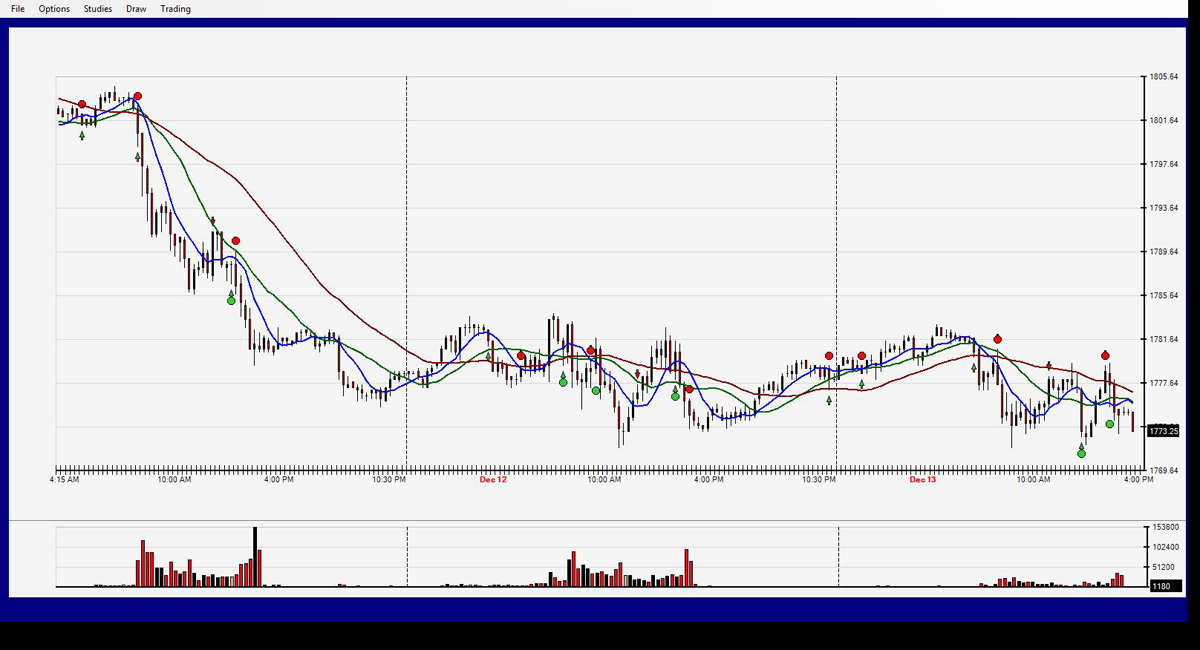Click the 1793.64 price axis label
This screenshot has height=650, width=1200.
coord(1164,208)
